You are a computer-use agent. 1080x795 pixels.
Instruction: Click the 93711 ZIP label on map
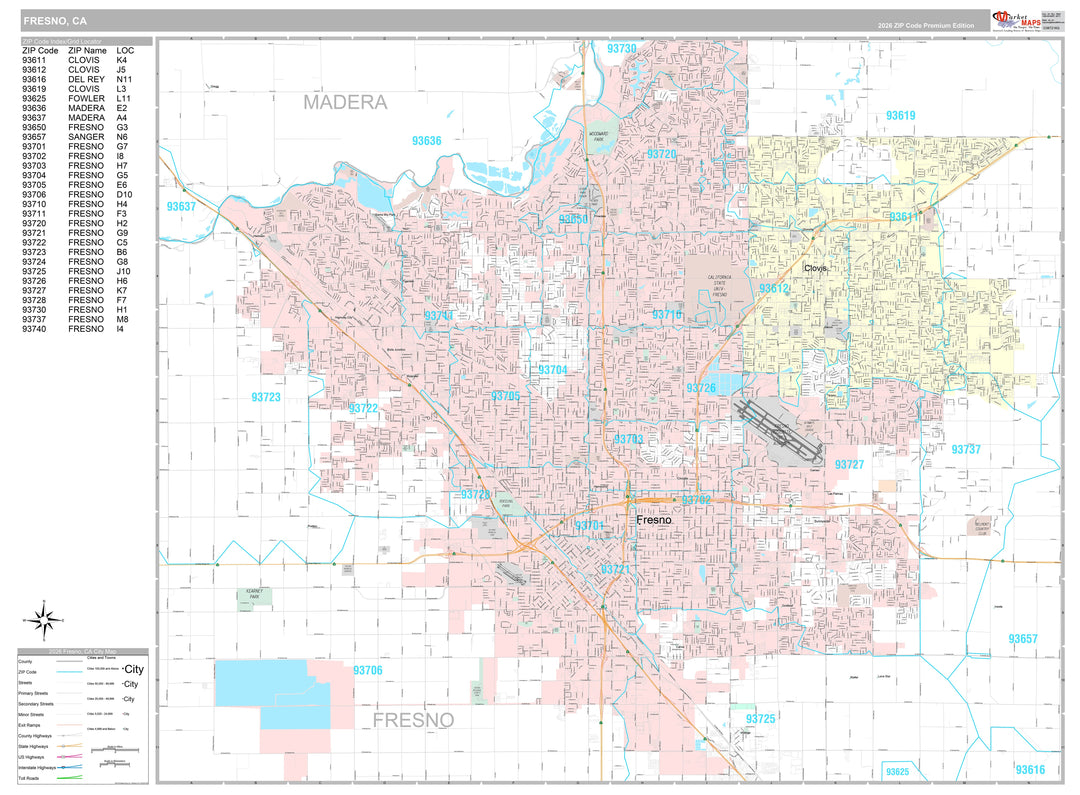point(439,316)
